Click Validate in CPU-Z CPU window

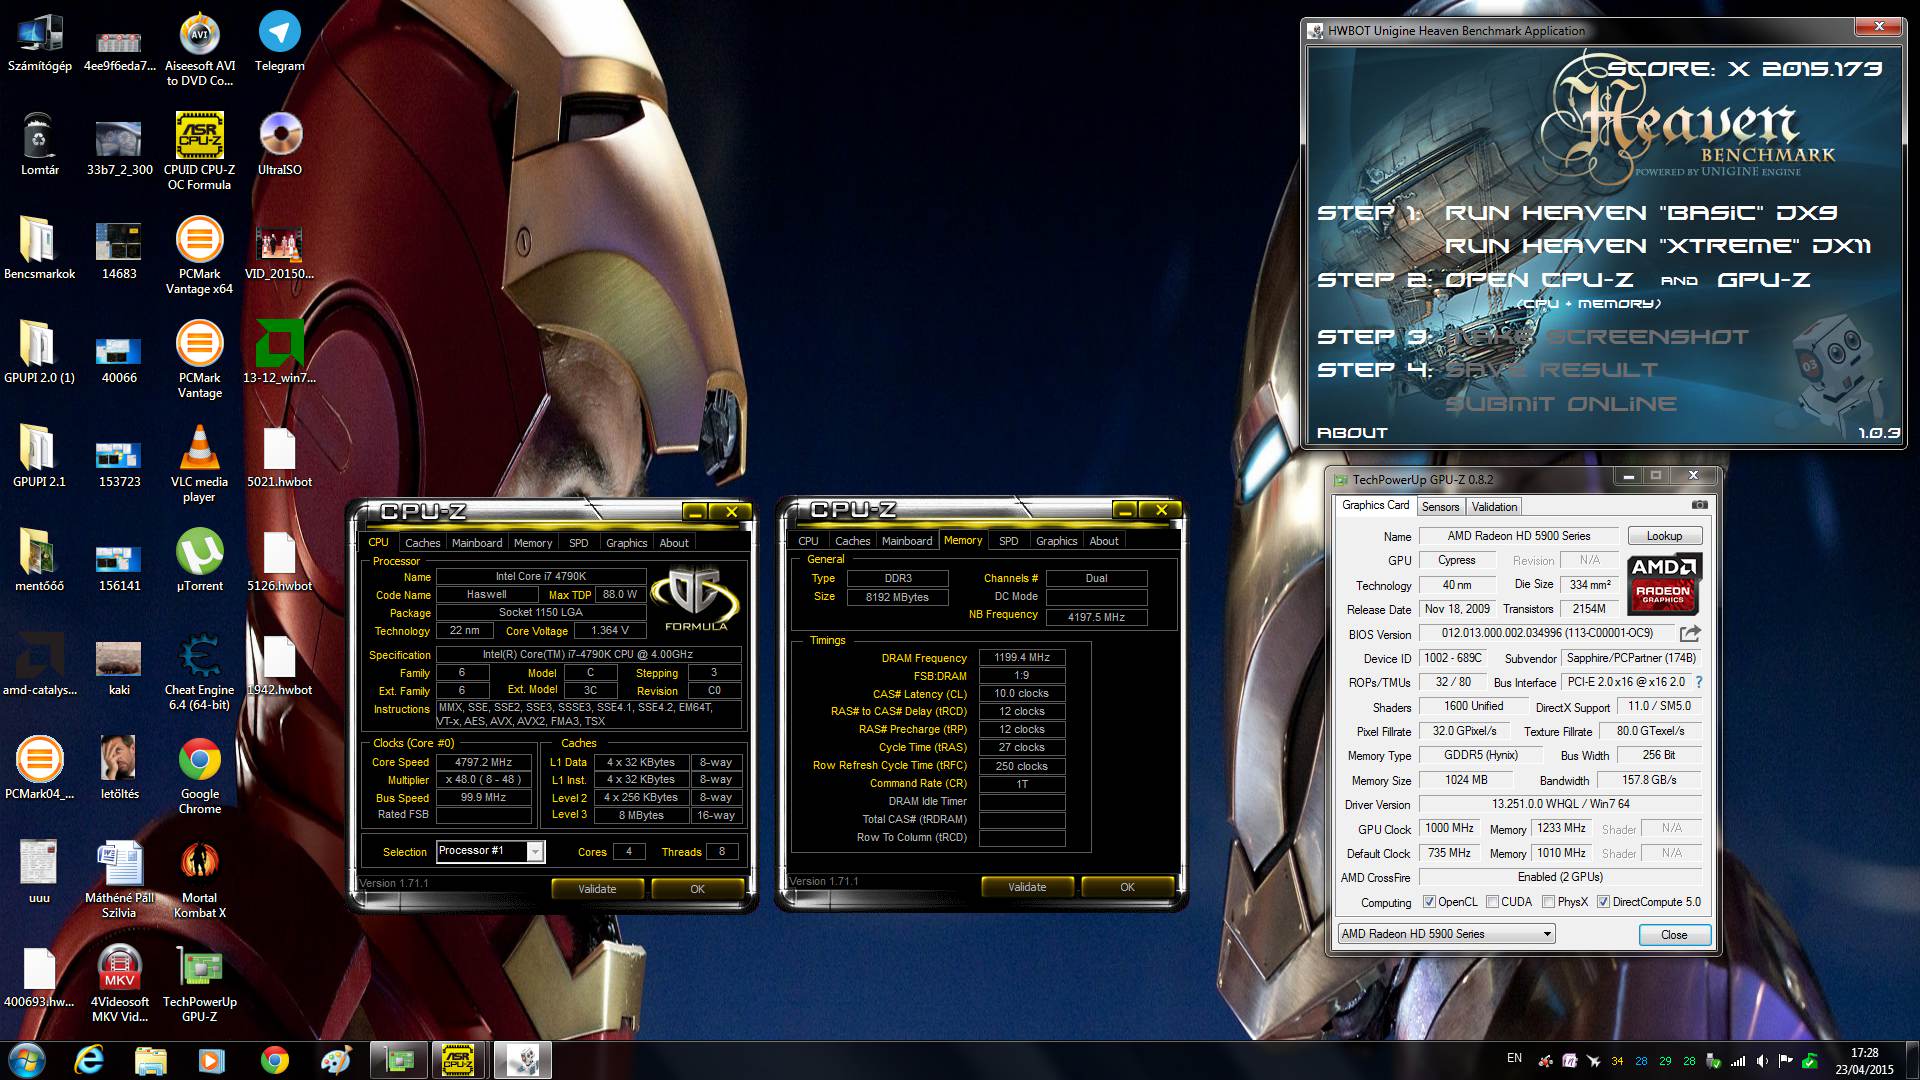point(597,889)
